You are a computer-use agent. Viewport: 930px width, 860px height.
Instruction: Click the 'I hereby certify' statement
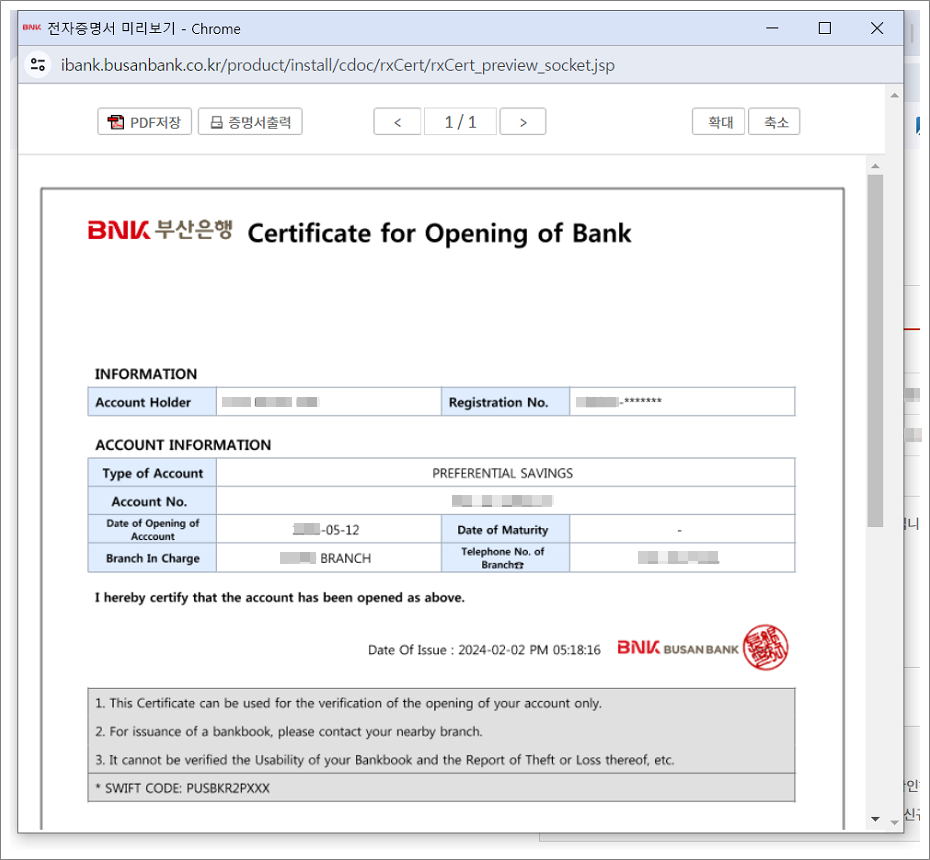(x=279, y=597)
